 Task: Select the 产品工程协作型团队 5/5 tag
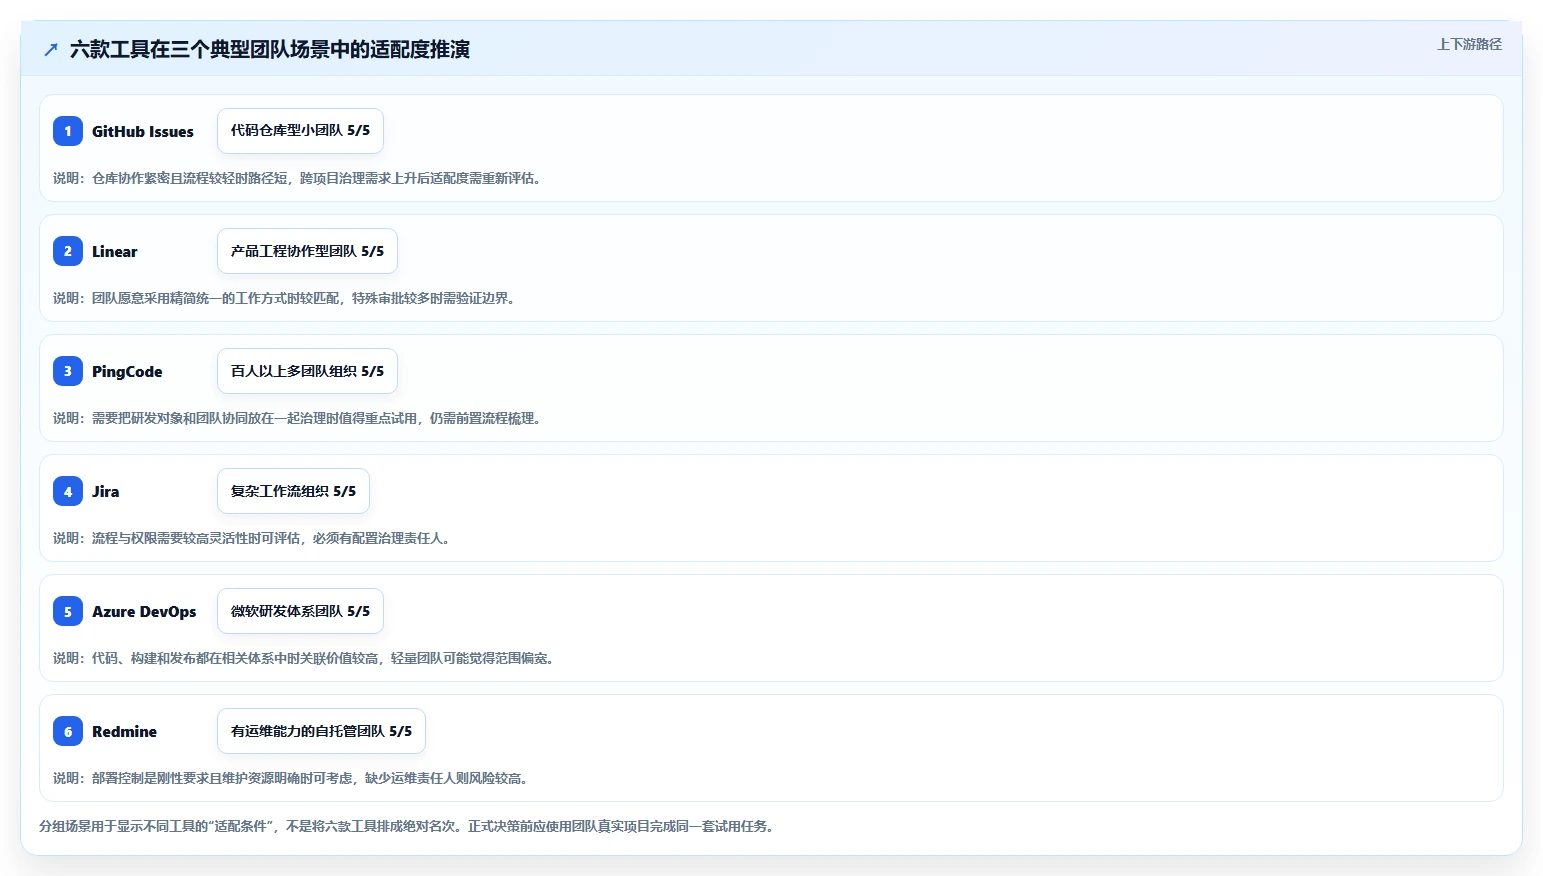click(307, 251)
